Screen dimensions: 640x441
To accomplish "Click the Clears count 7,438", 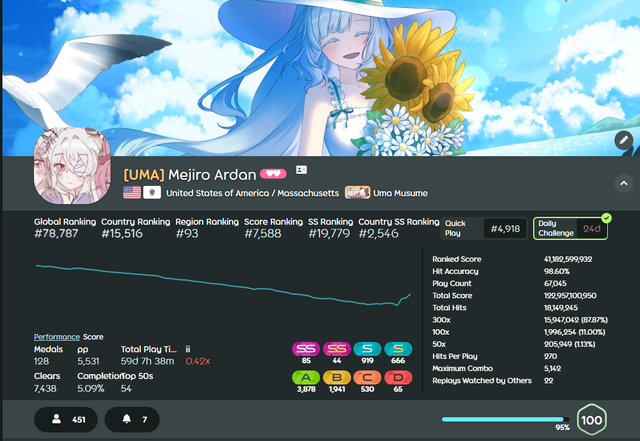I will [x=45, y=388].
